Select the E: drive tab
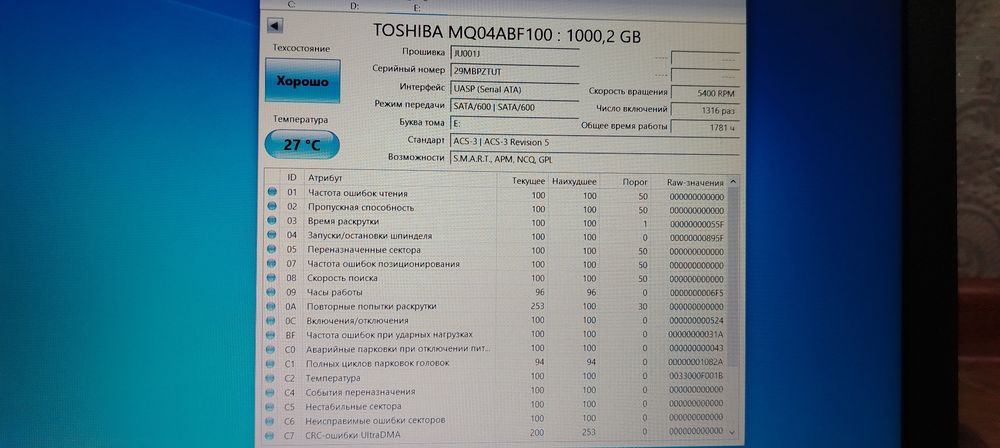 [x=417, y=7]
